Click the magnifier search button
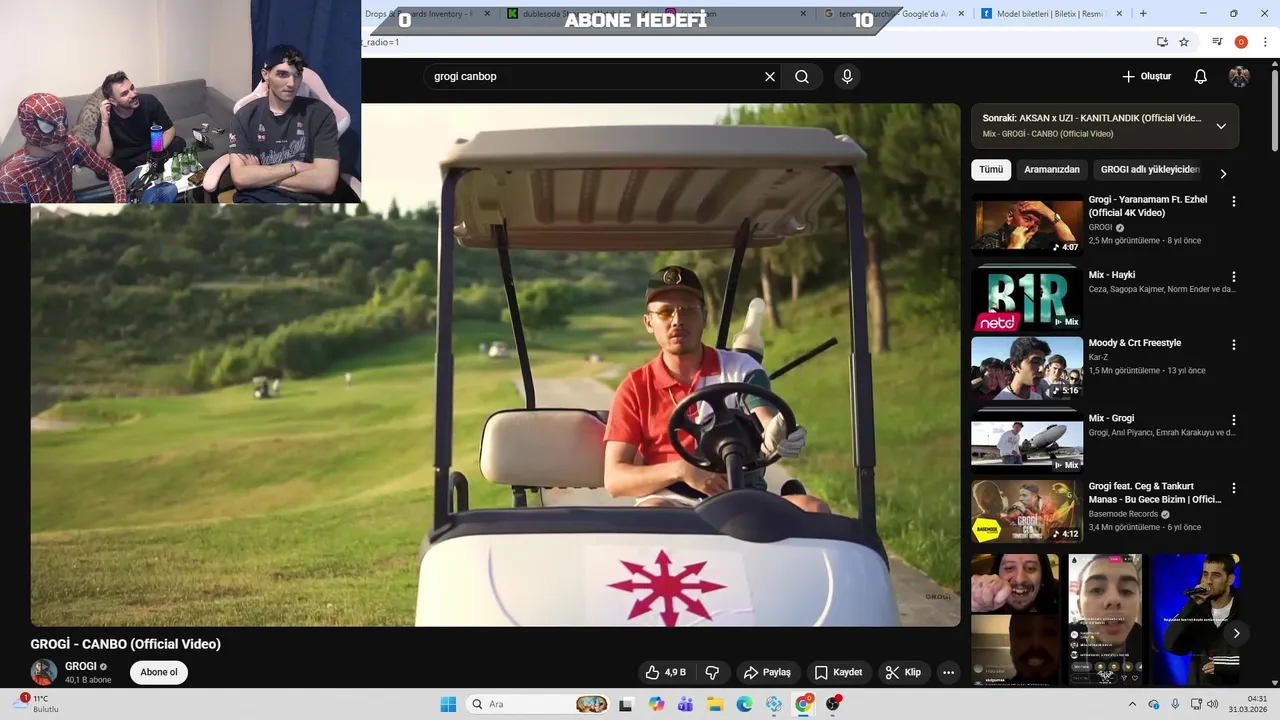The width and height of the screenshot is (1280, 720). click(802, 77)
